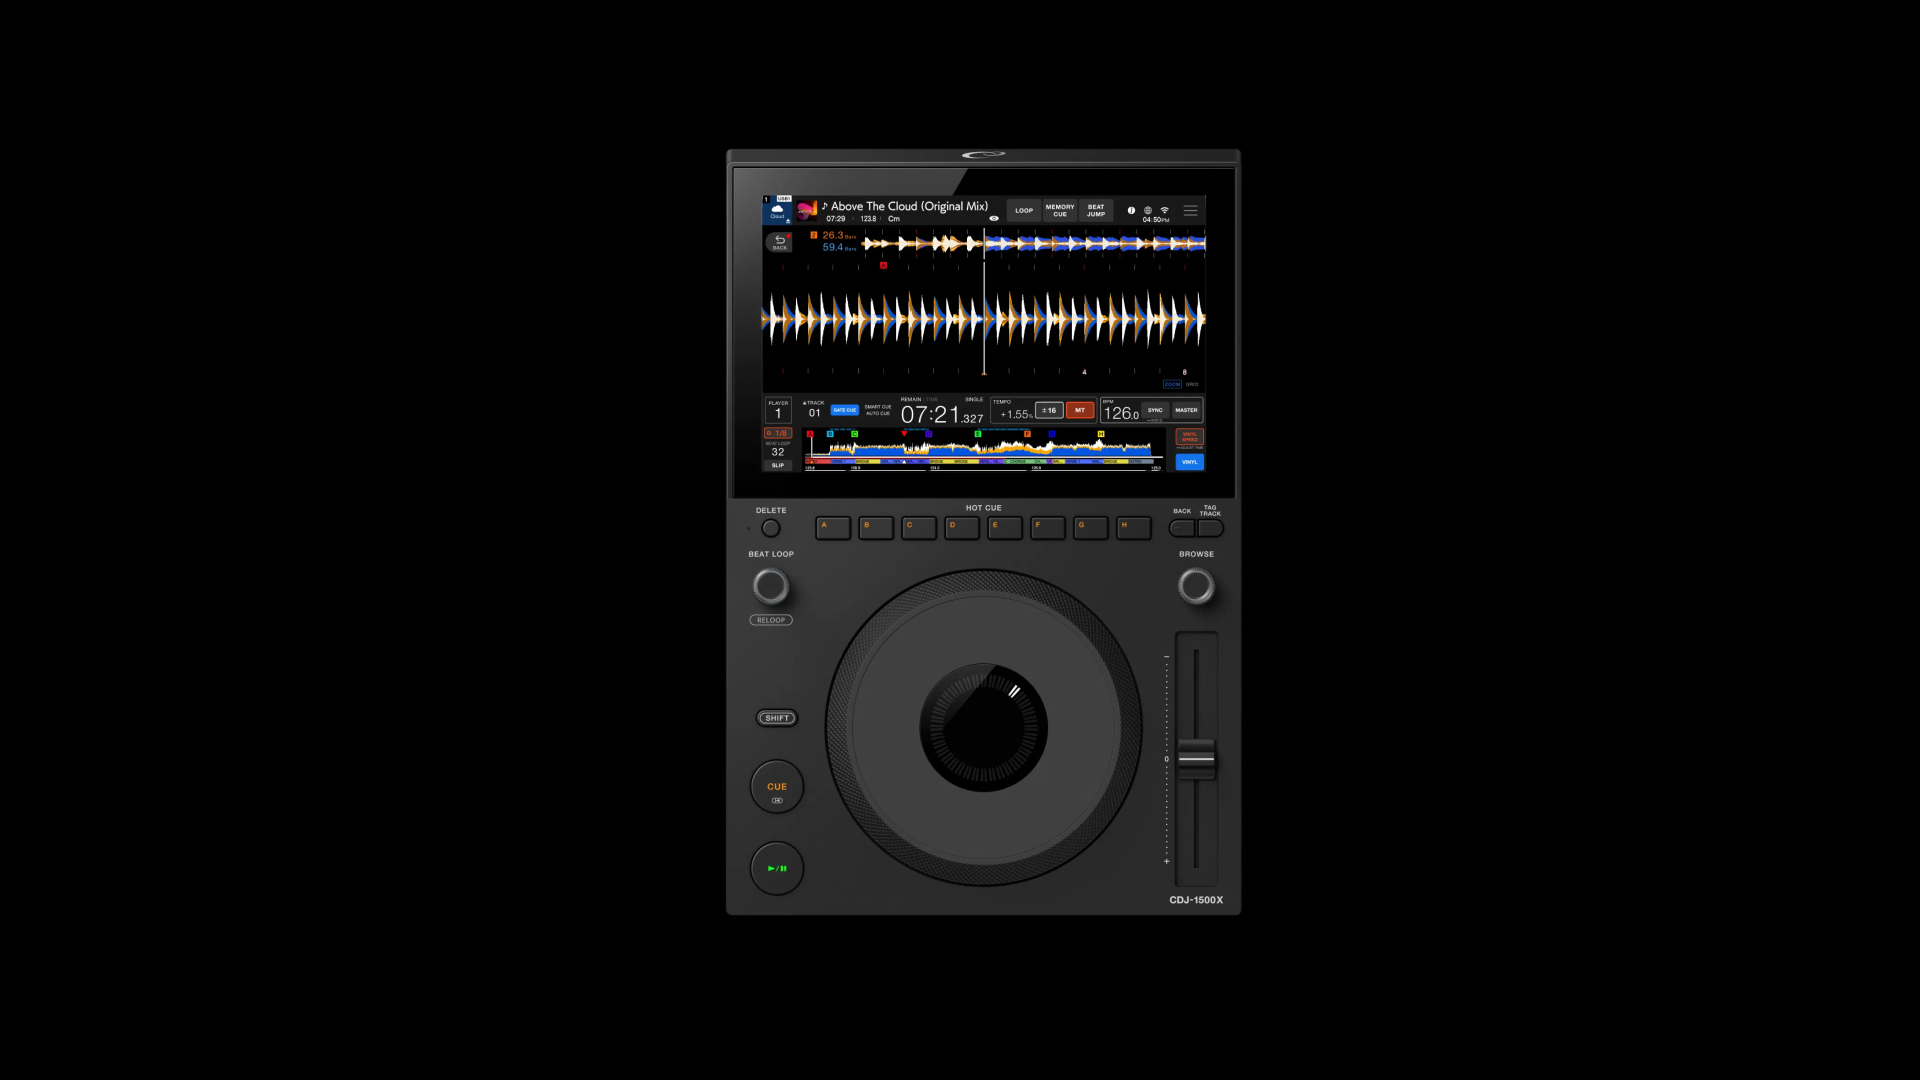Trigger HOT CUE pad B
Image resolution: width=1920 pixels, height=1080 pixels.
pos(876,528)
